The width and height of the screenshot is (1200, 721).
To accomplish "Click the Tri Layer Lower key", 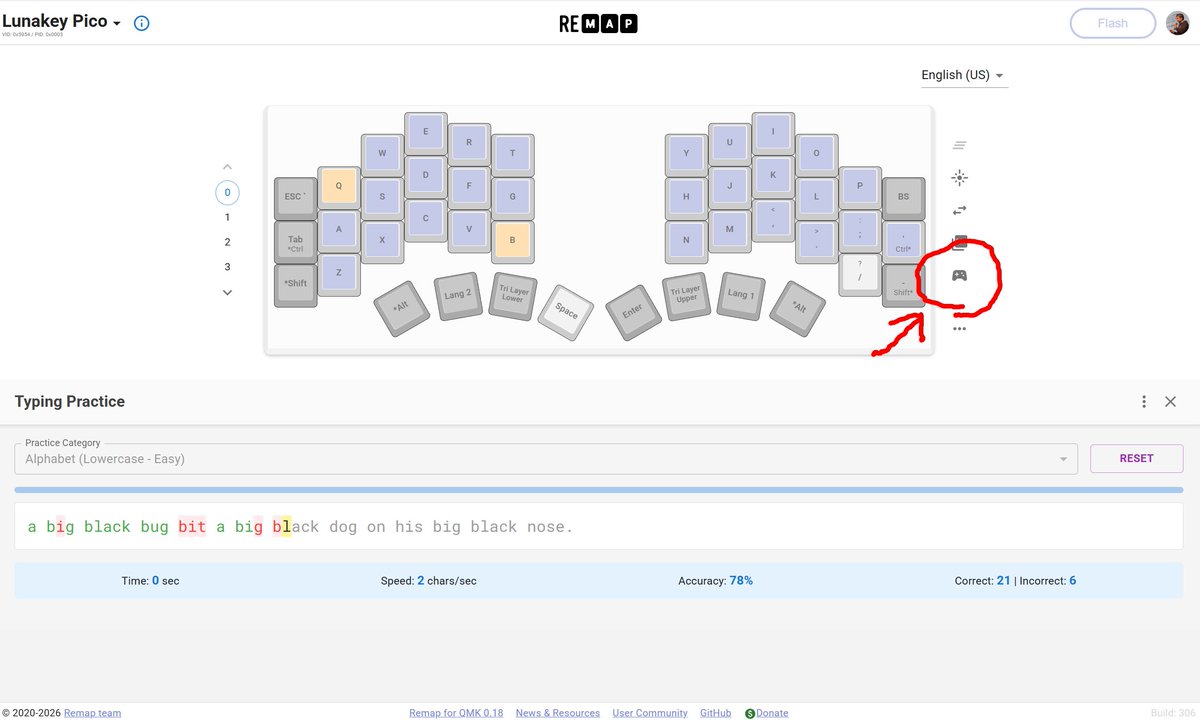I will click(512, 296).
